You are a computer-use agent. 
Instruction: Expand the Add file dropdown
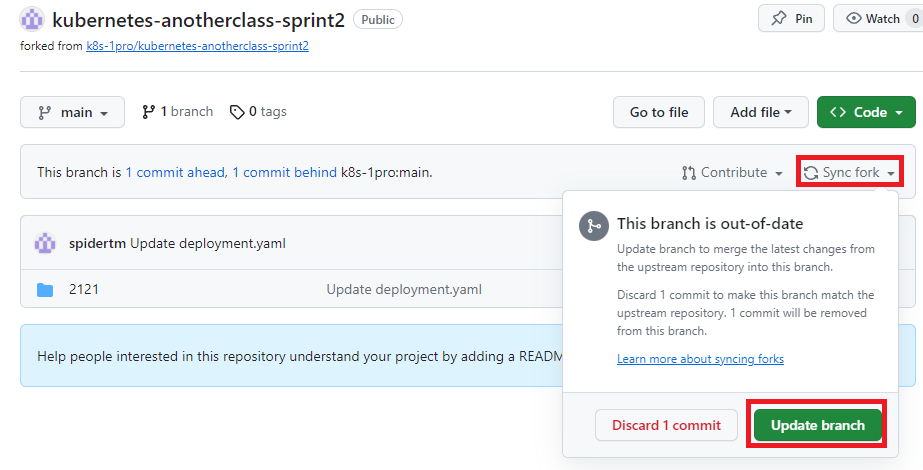click(x=761, y=112)
